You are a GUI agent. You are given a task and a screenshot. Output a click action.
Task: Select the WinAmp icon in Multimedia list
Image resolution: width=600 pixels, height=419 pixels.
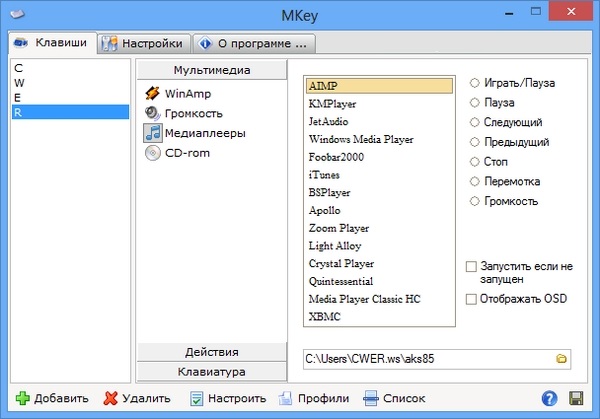coord(152,93)
